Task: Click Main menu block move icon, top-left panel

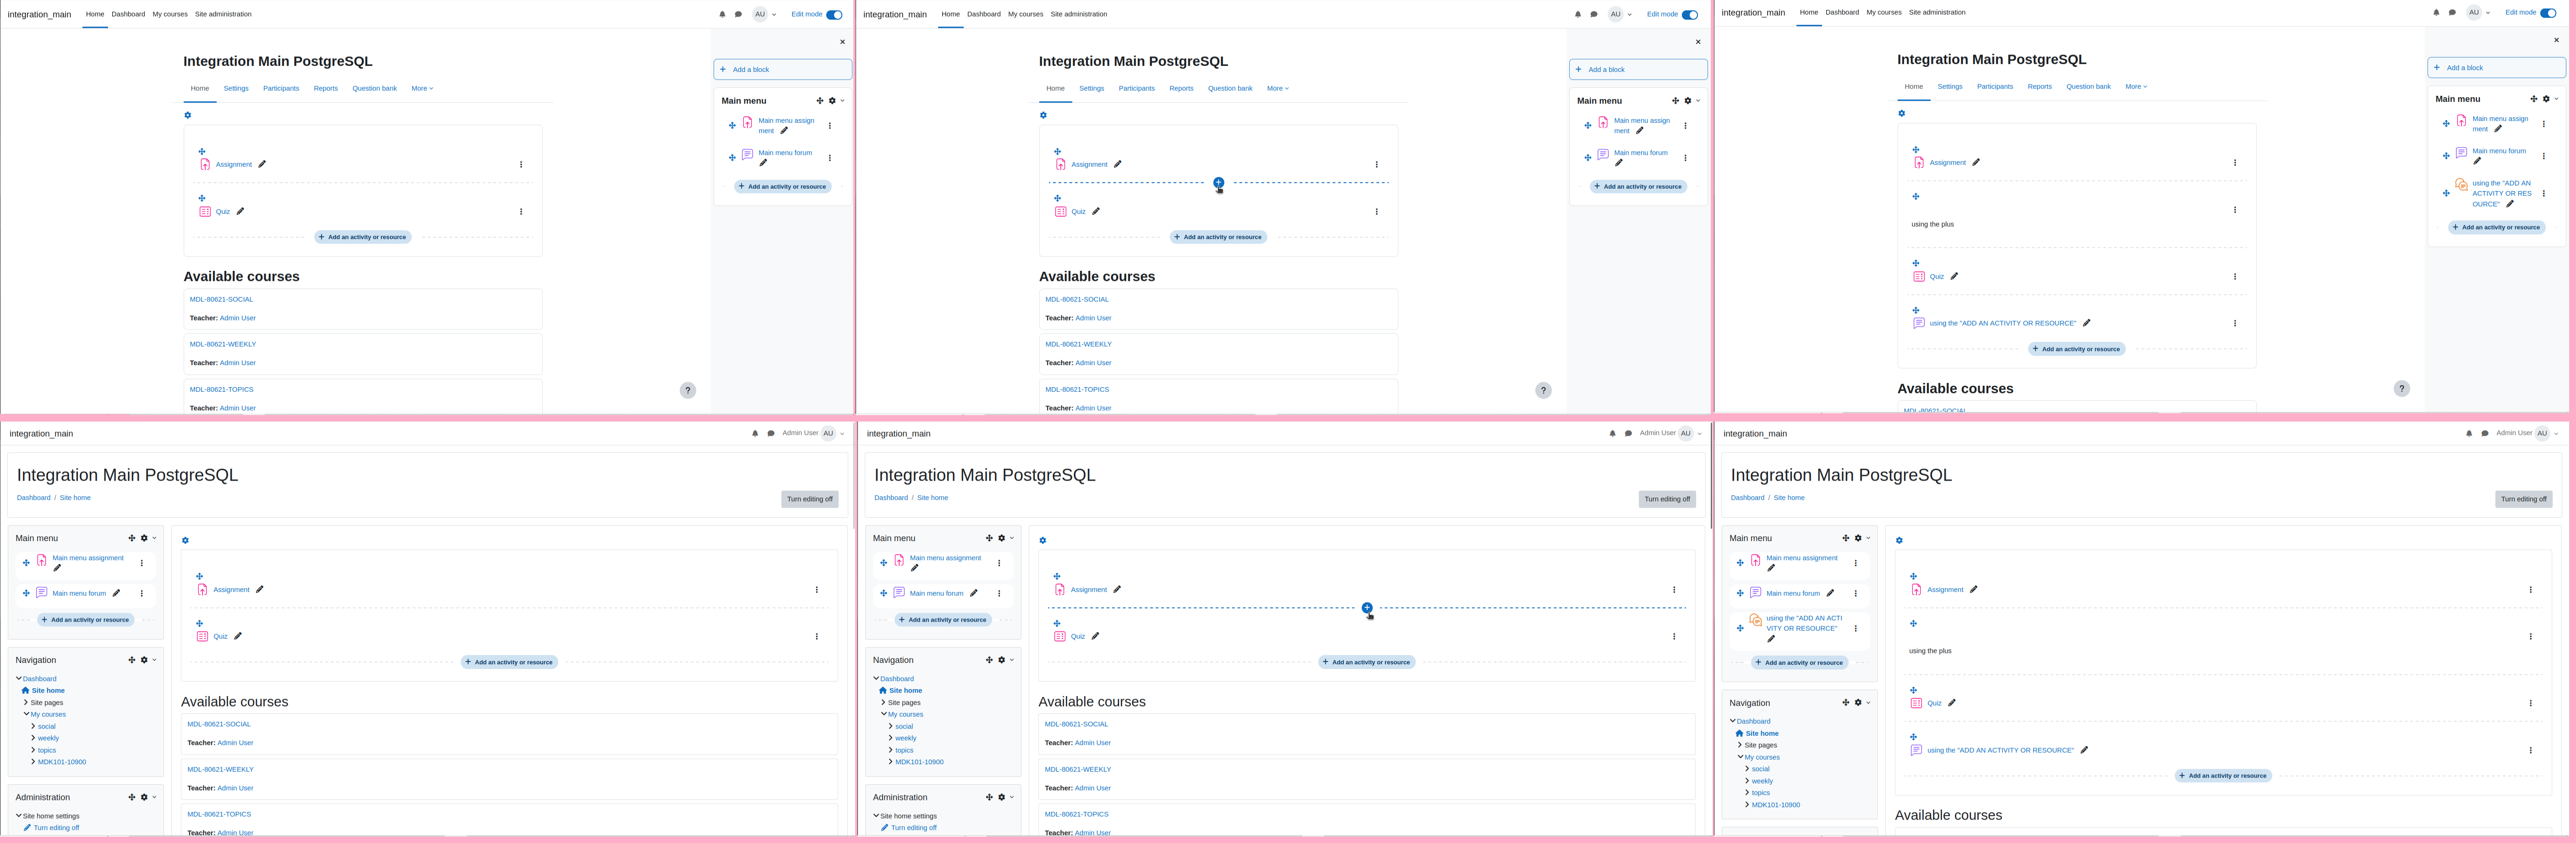Action: (820, 101)
